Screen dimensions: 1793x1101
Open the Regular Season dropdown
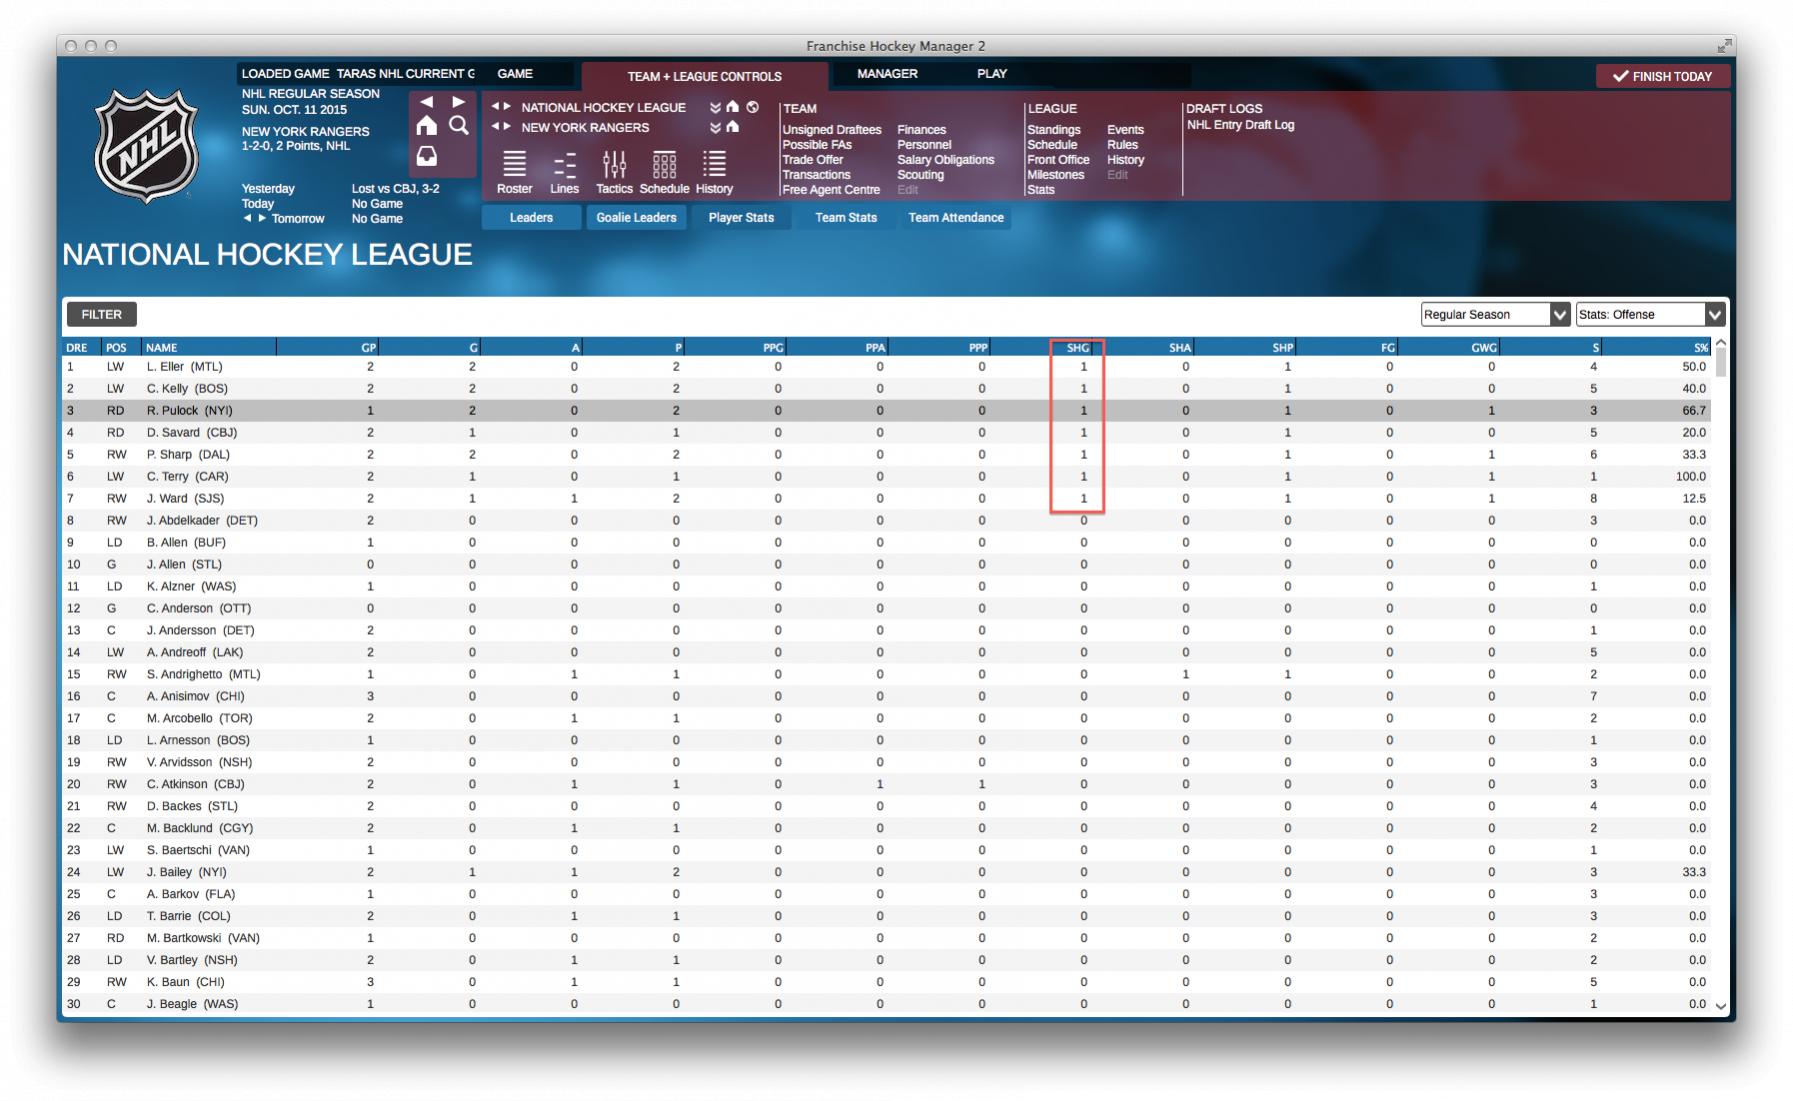point(1495,314)
